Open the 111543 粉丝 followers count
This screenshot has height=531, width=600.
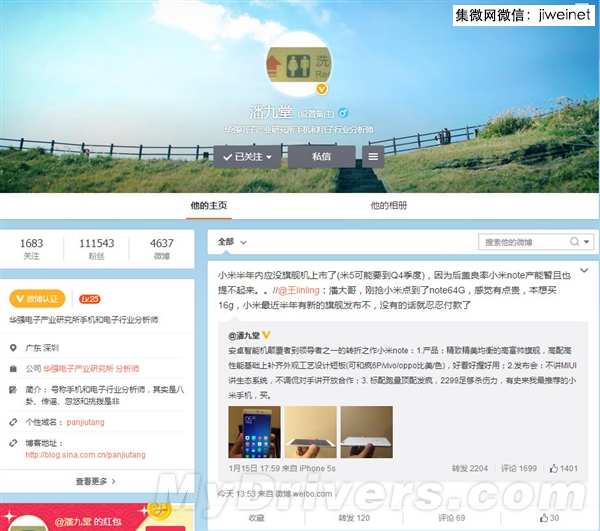pos(96,248)
